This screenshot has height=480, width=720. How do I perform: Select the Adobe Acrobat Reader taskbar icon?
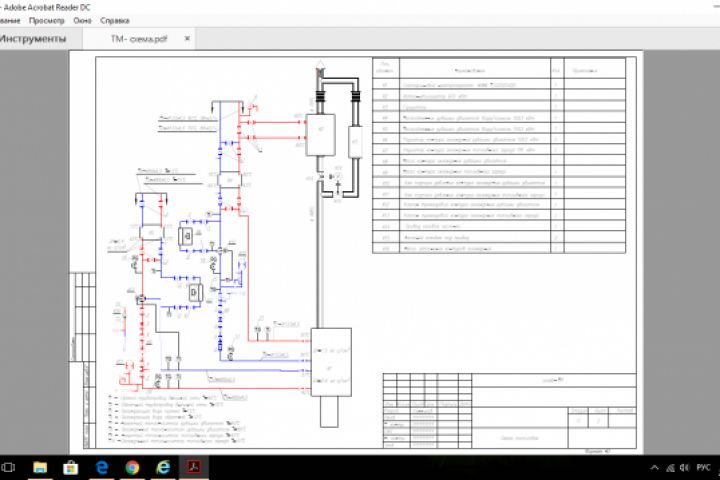click(193, 468)
